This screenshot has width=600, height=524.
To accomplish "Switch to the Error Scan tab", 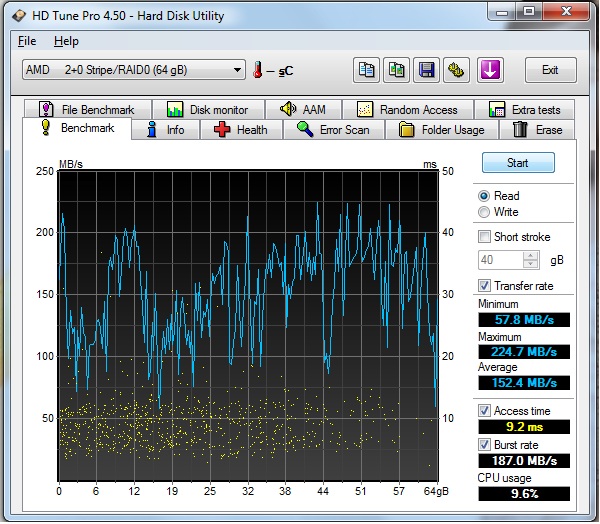I will coord(334,130).
